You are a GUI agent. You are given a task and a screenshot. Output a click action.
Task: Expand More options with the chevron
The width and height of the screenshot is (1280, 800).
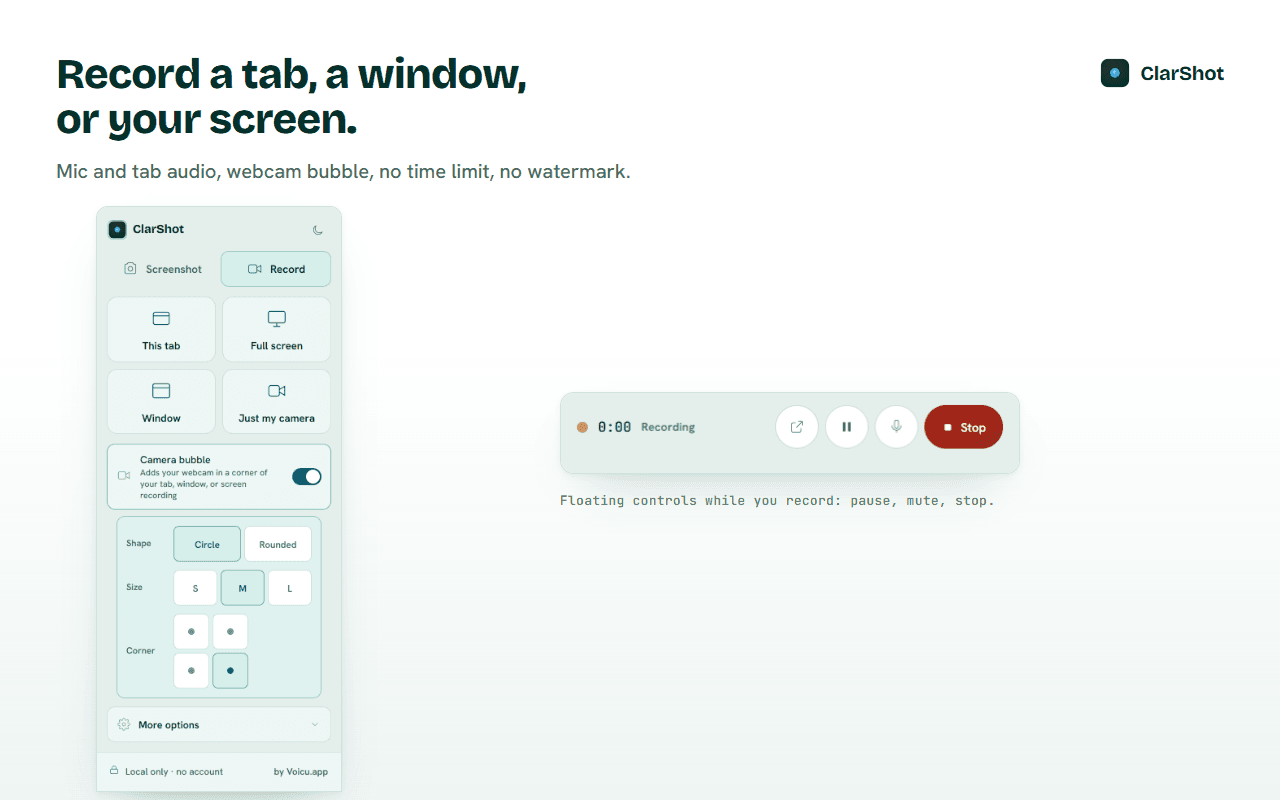(315, 725)
